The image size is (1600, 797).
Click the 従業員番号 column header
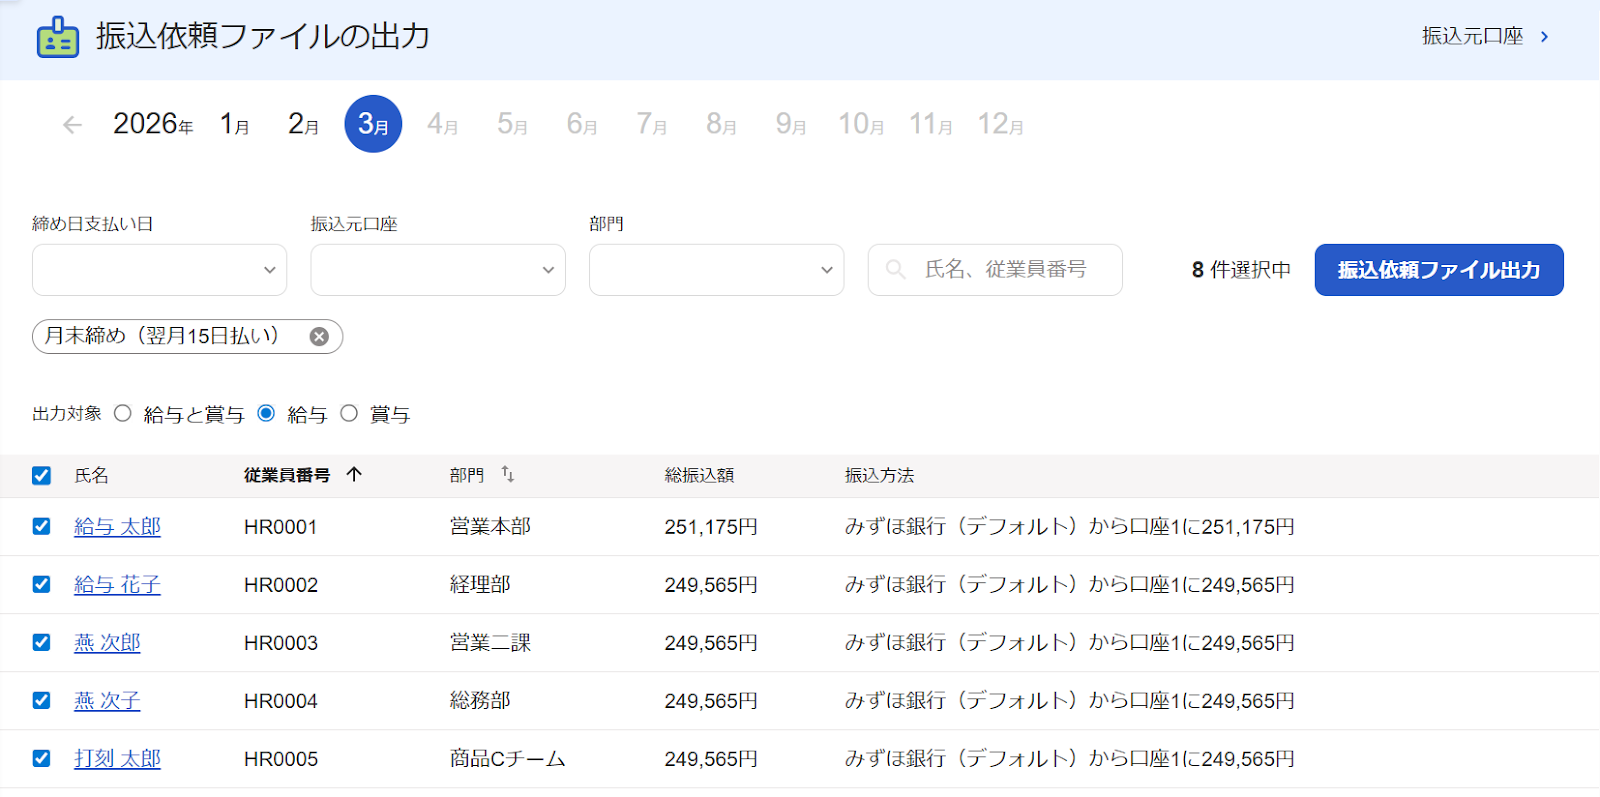tap(287, 475)
